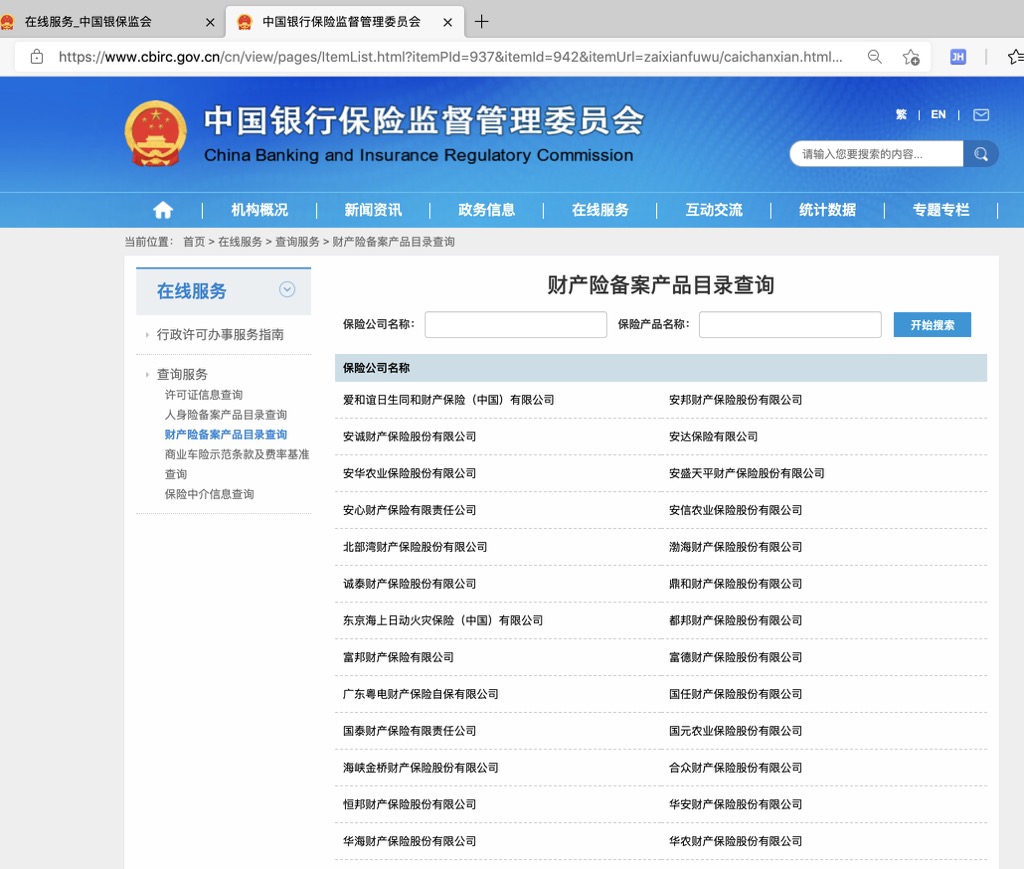Close the 在线服务_中国银保监会 tab
1024x869 pixels.
[x=210, y=22]
